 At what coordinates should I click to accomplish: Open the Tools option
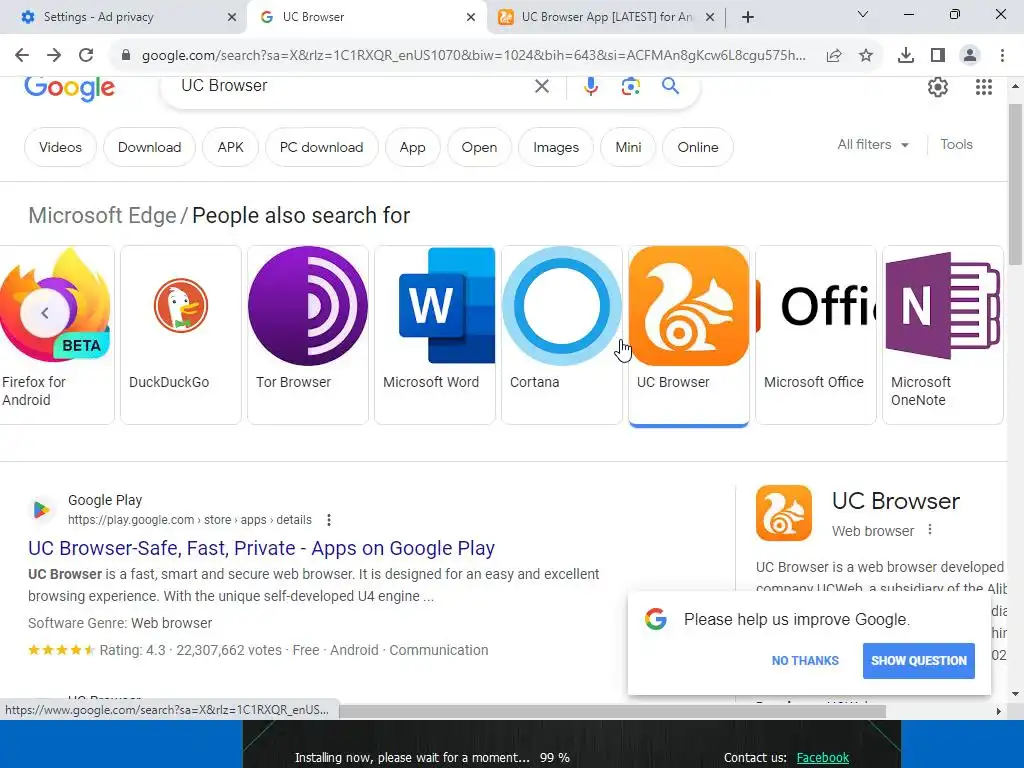(956, 144)
